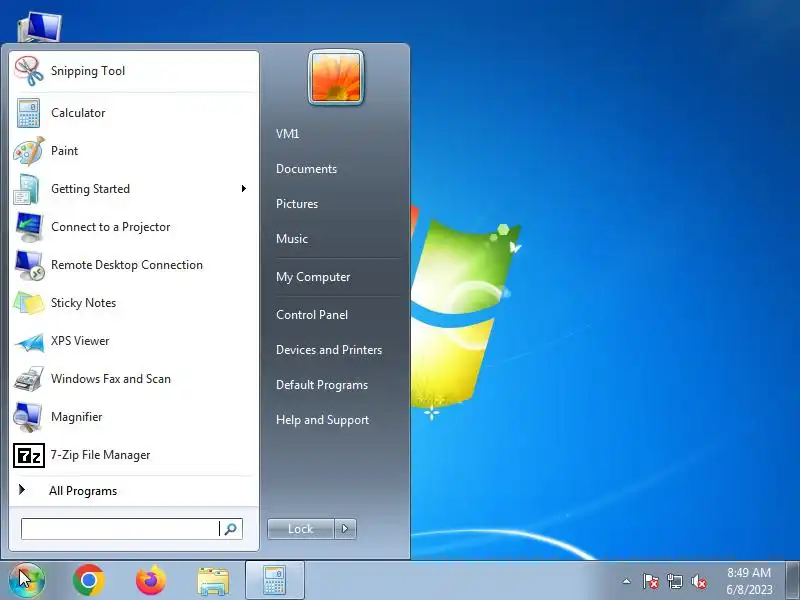
Task: Open Default Programs
Action: pyautogui.click(x=322, y=385)
